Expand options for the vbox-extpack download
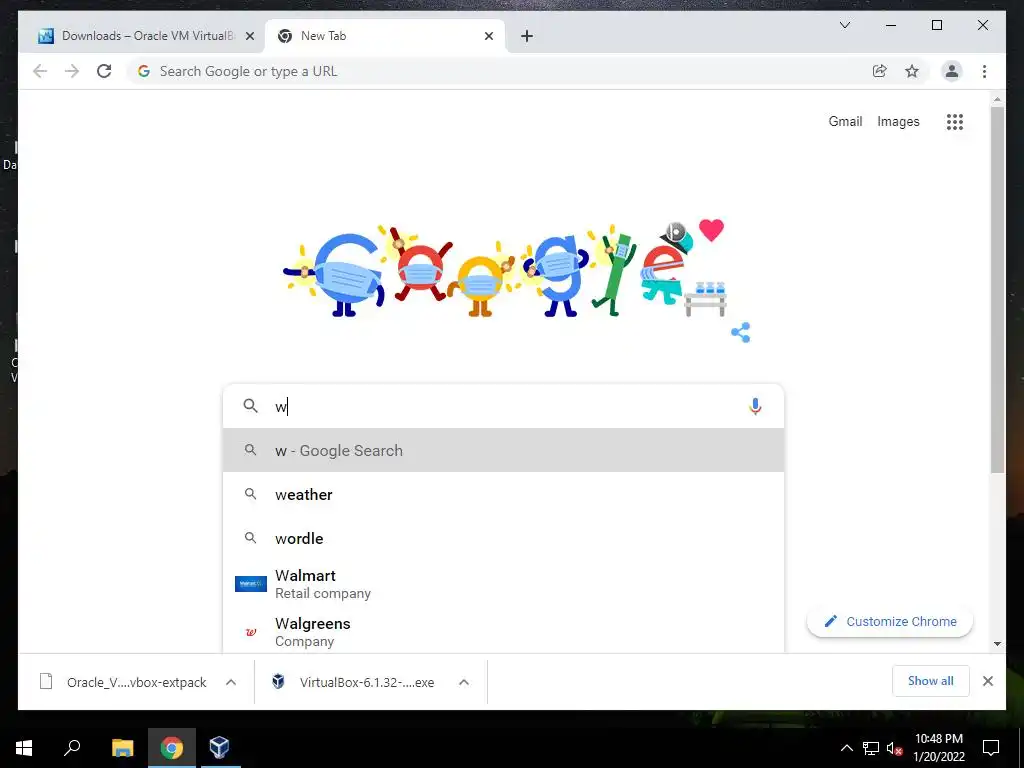Image resolution: width=1024 pixels, height=768 pixels. [231, 682]
